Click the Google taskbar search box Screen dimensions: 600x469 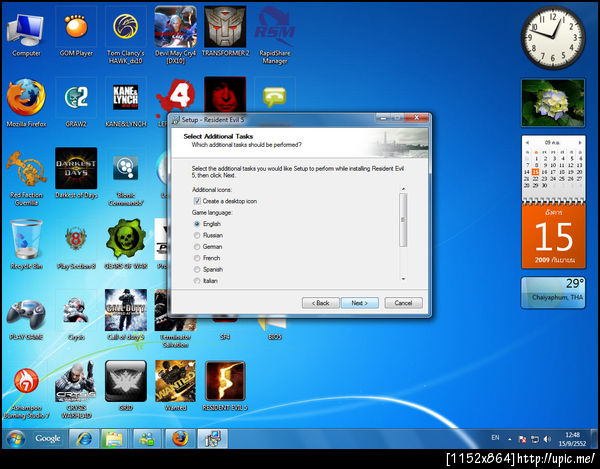click(47, 438)
